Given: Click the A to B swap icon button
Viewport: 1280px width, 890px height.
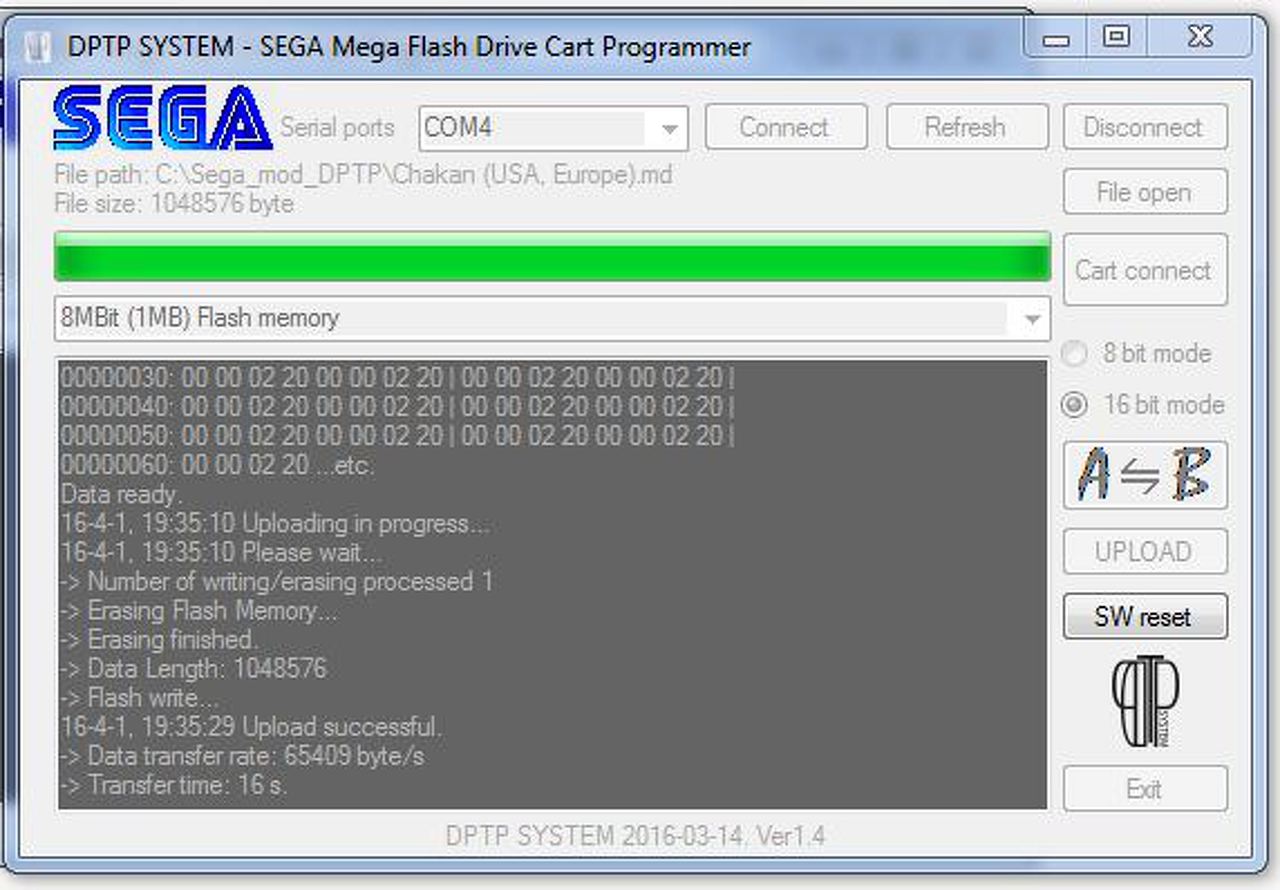Looking at the screenshot, I should tap(1145, 475).
